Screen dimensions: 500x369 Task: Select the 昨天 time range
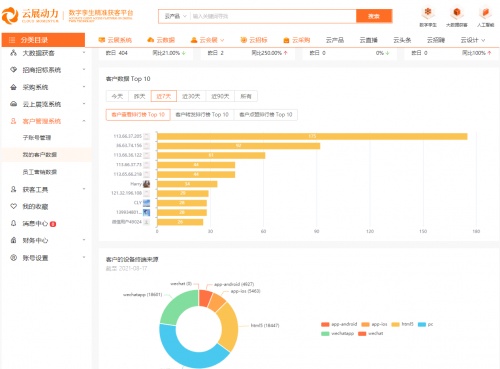point(140,96)
